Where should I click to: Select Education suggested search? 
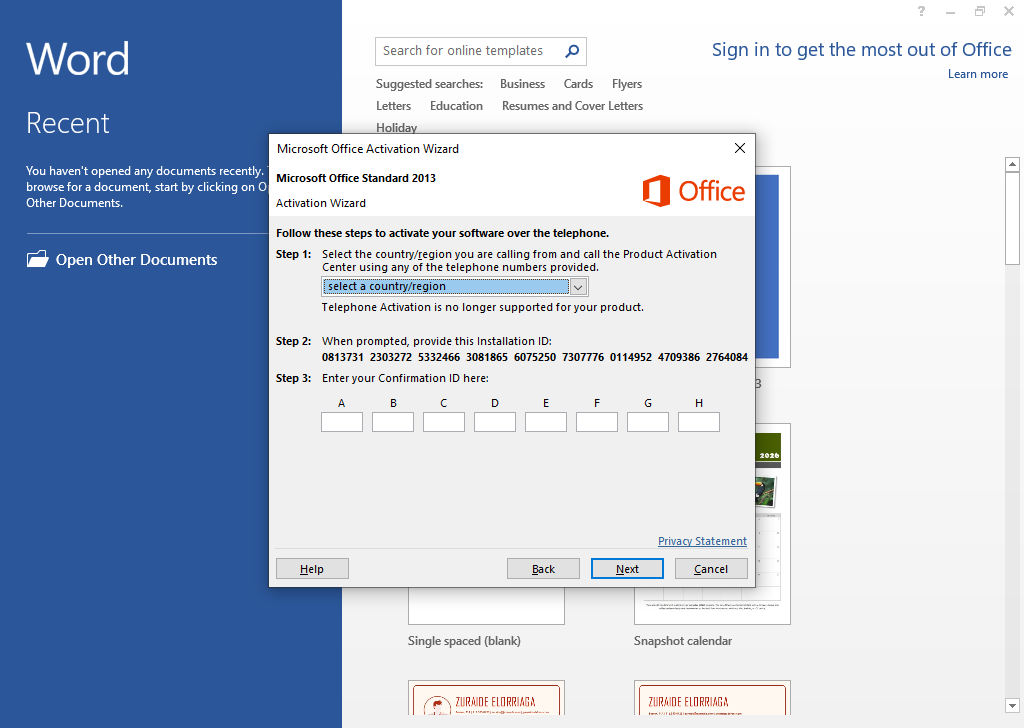456,106
